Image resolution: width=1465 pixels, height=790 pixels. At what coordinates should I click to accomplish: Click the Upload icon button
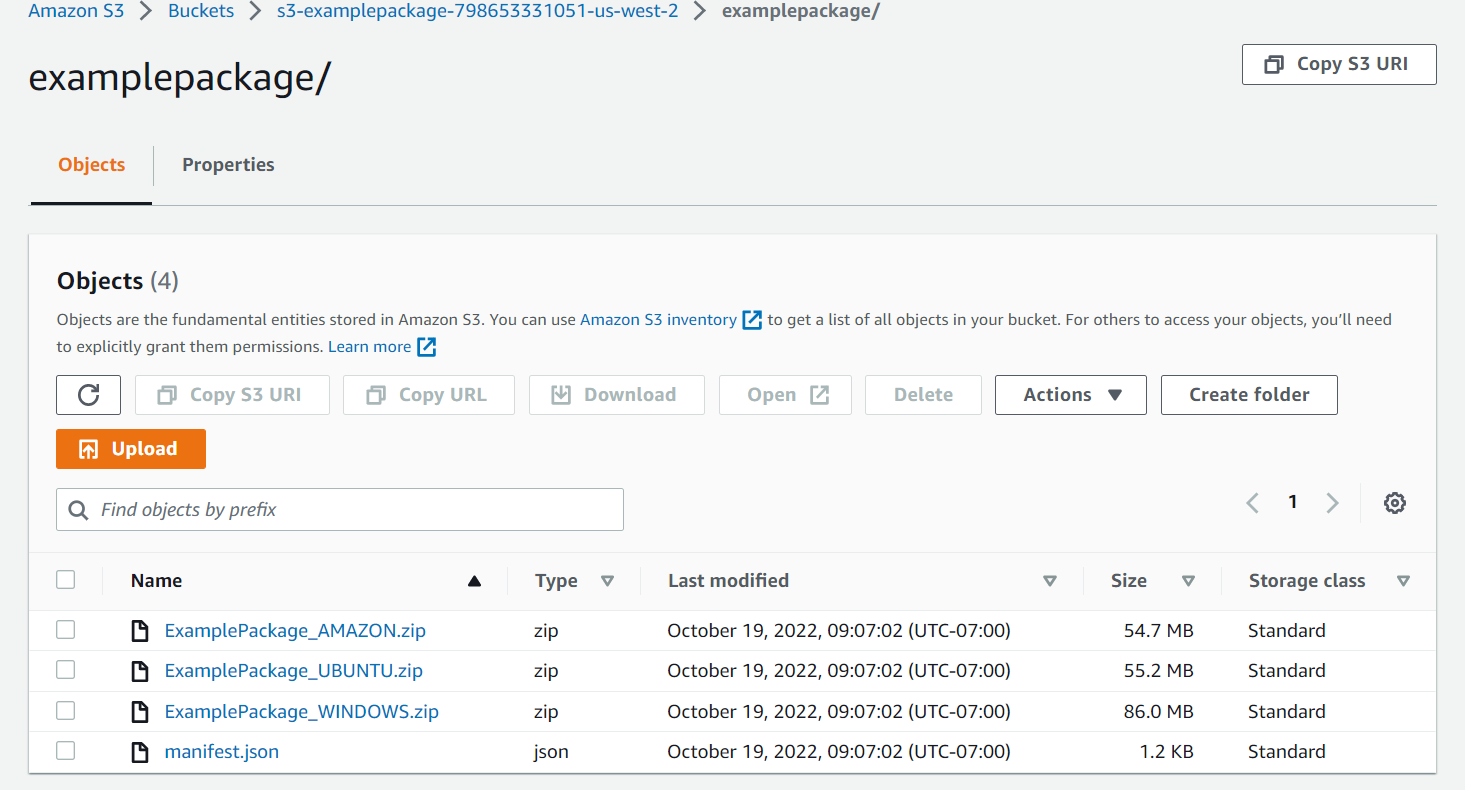click(x=90, y=448)
